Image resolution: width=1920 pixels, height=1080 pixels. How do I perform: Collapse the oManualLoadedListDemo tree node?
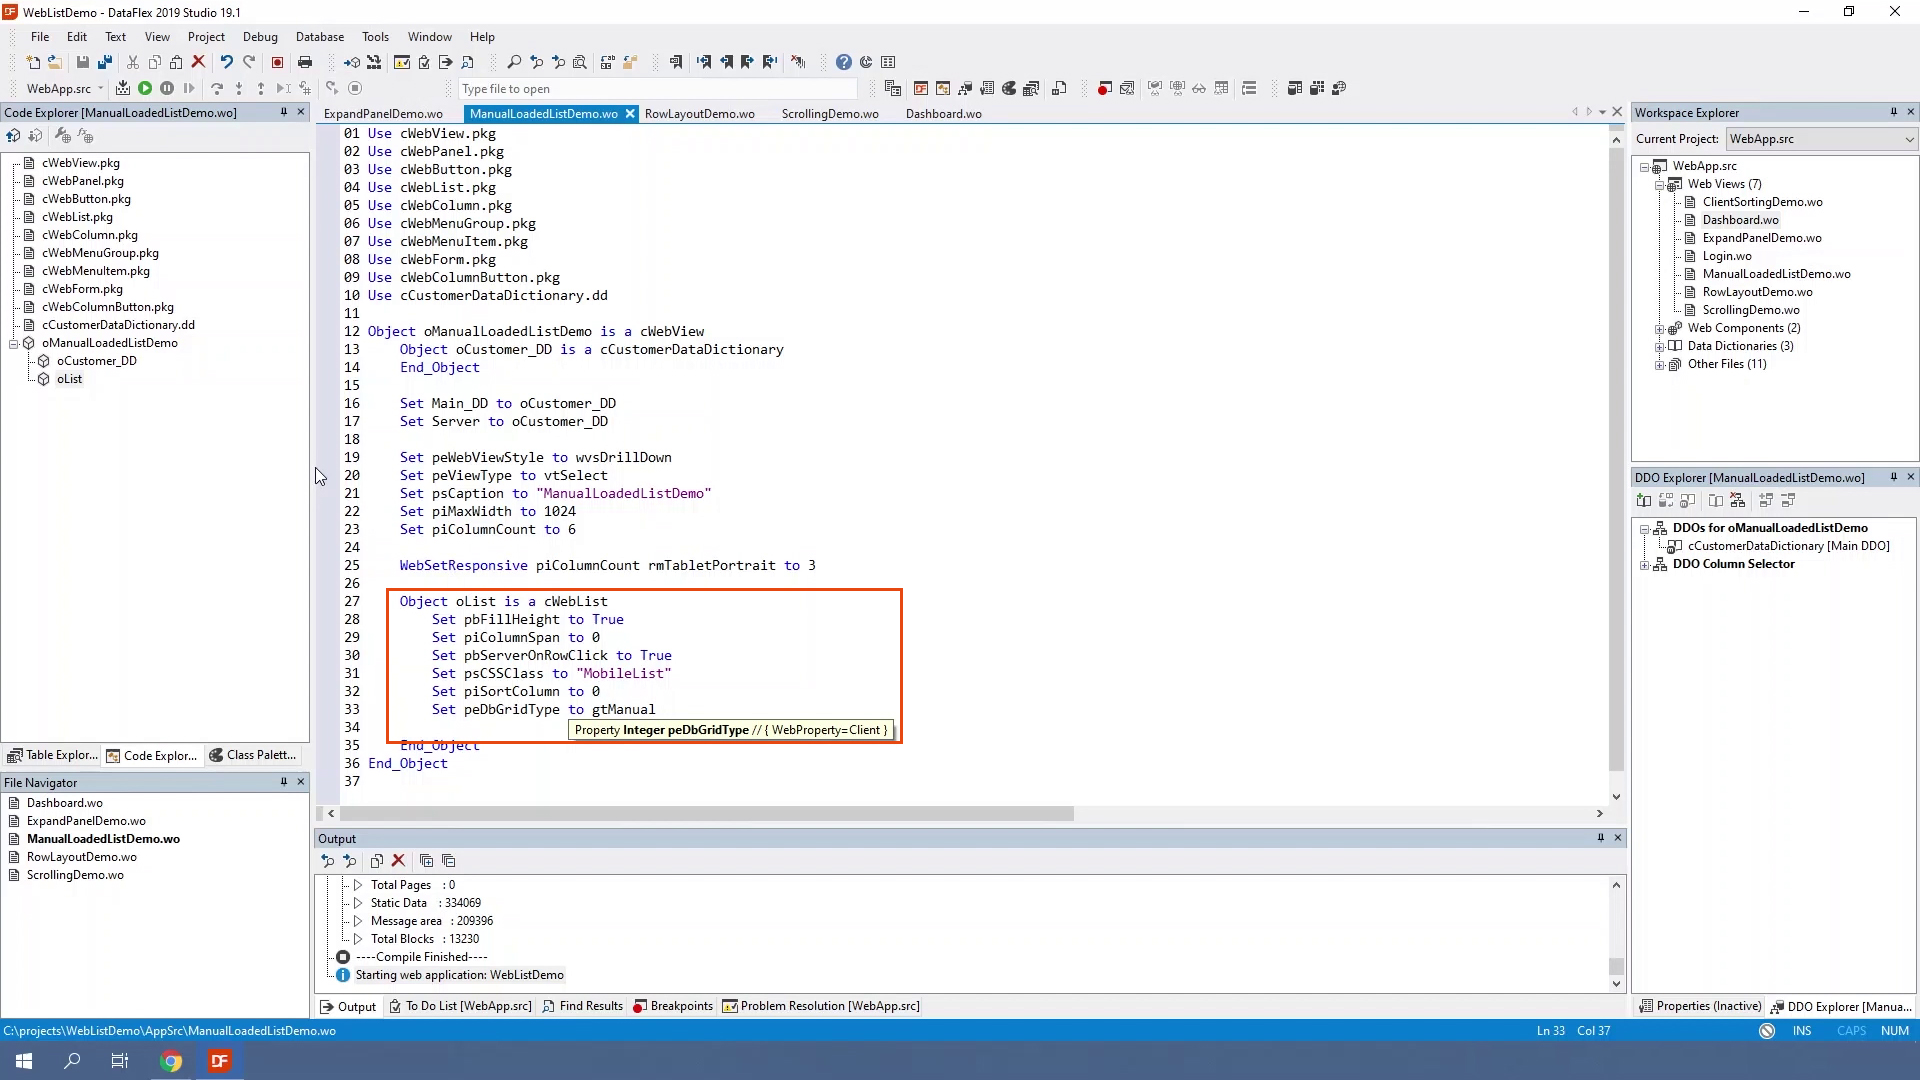pyautogui.click(x=14, y=343)
